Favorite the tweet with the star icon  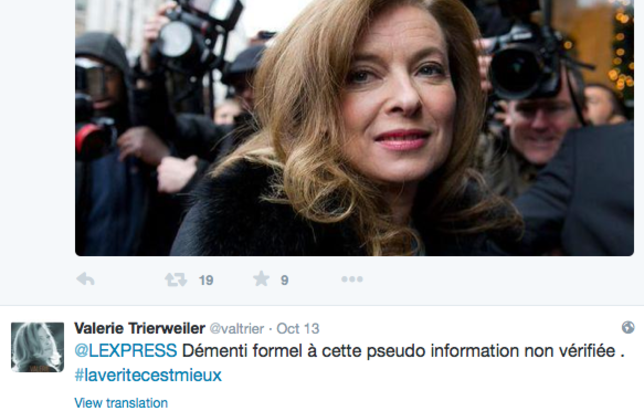(x=261, y=279)
